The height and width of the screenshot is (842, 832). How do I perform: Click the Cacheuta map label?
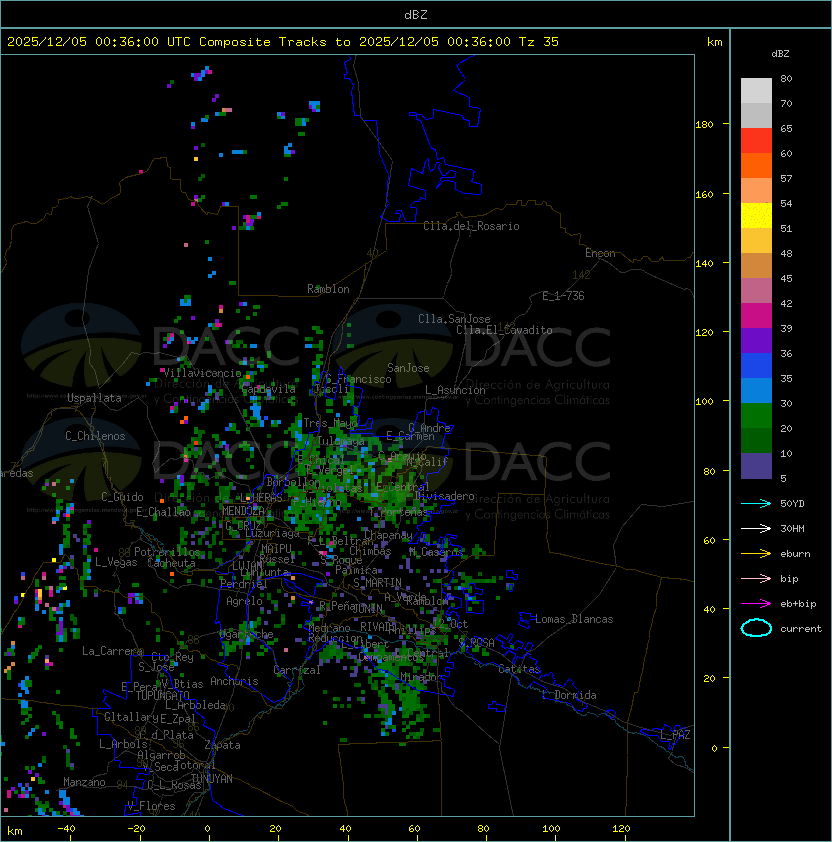pos(171,563)
